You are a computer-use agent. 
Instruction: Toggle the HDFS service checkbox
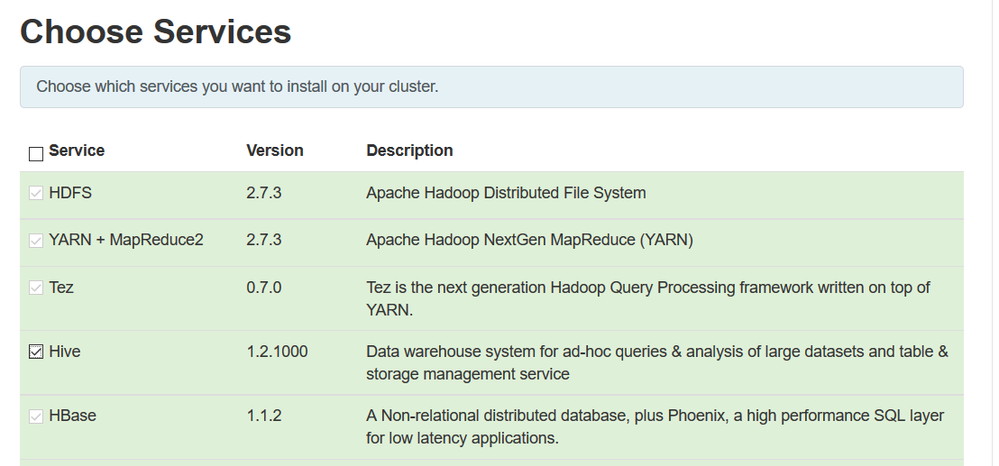(x=36, y=193)
